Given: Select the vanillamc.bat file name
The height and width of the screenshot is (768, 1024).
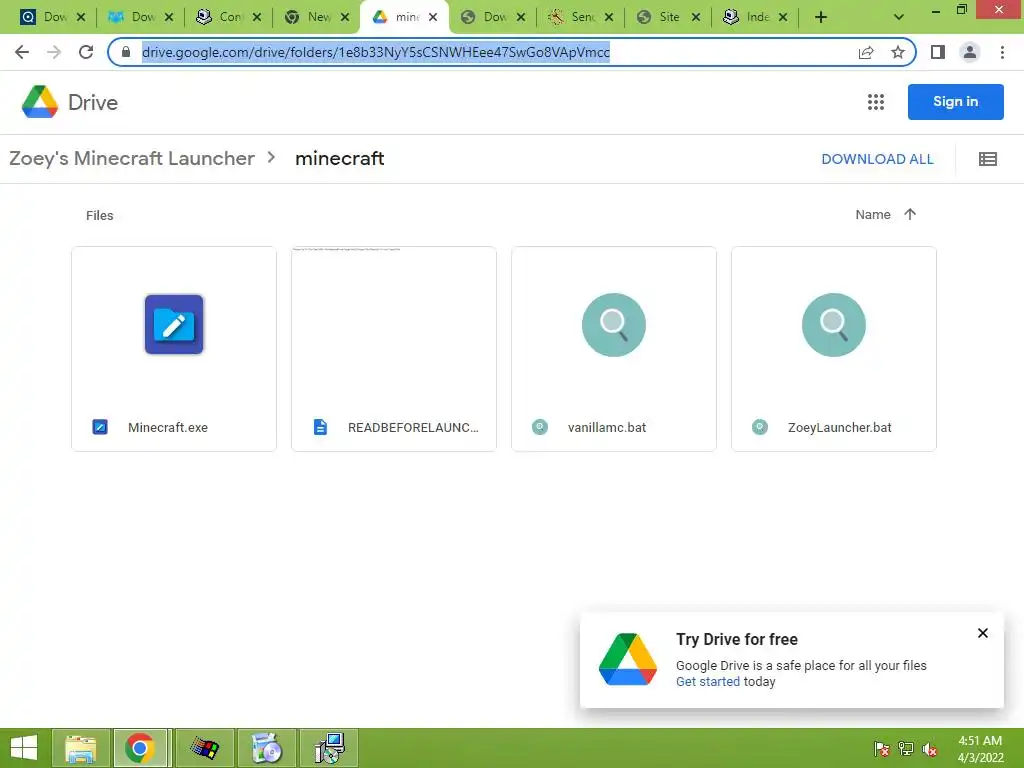Looking at the screenshot, I should pos(607,428).
